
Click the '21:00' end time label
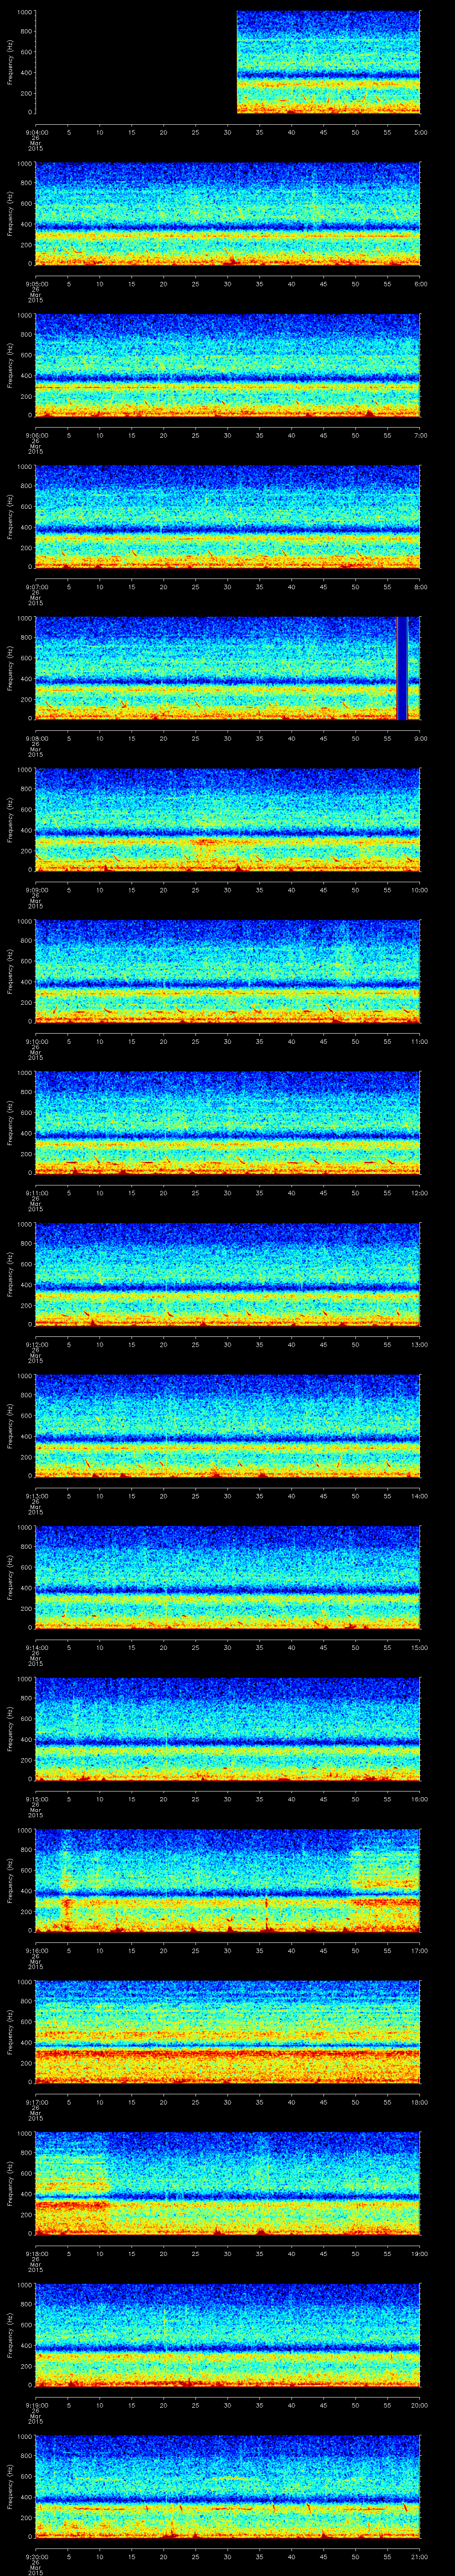pyautogui.click(x=419, y=2556)
